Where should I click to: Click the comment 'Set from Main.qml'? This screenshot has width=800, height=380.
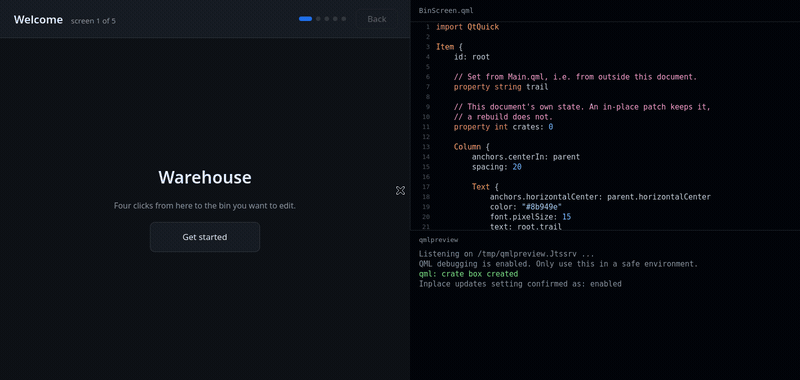click(575, 77)
